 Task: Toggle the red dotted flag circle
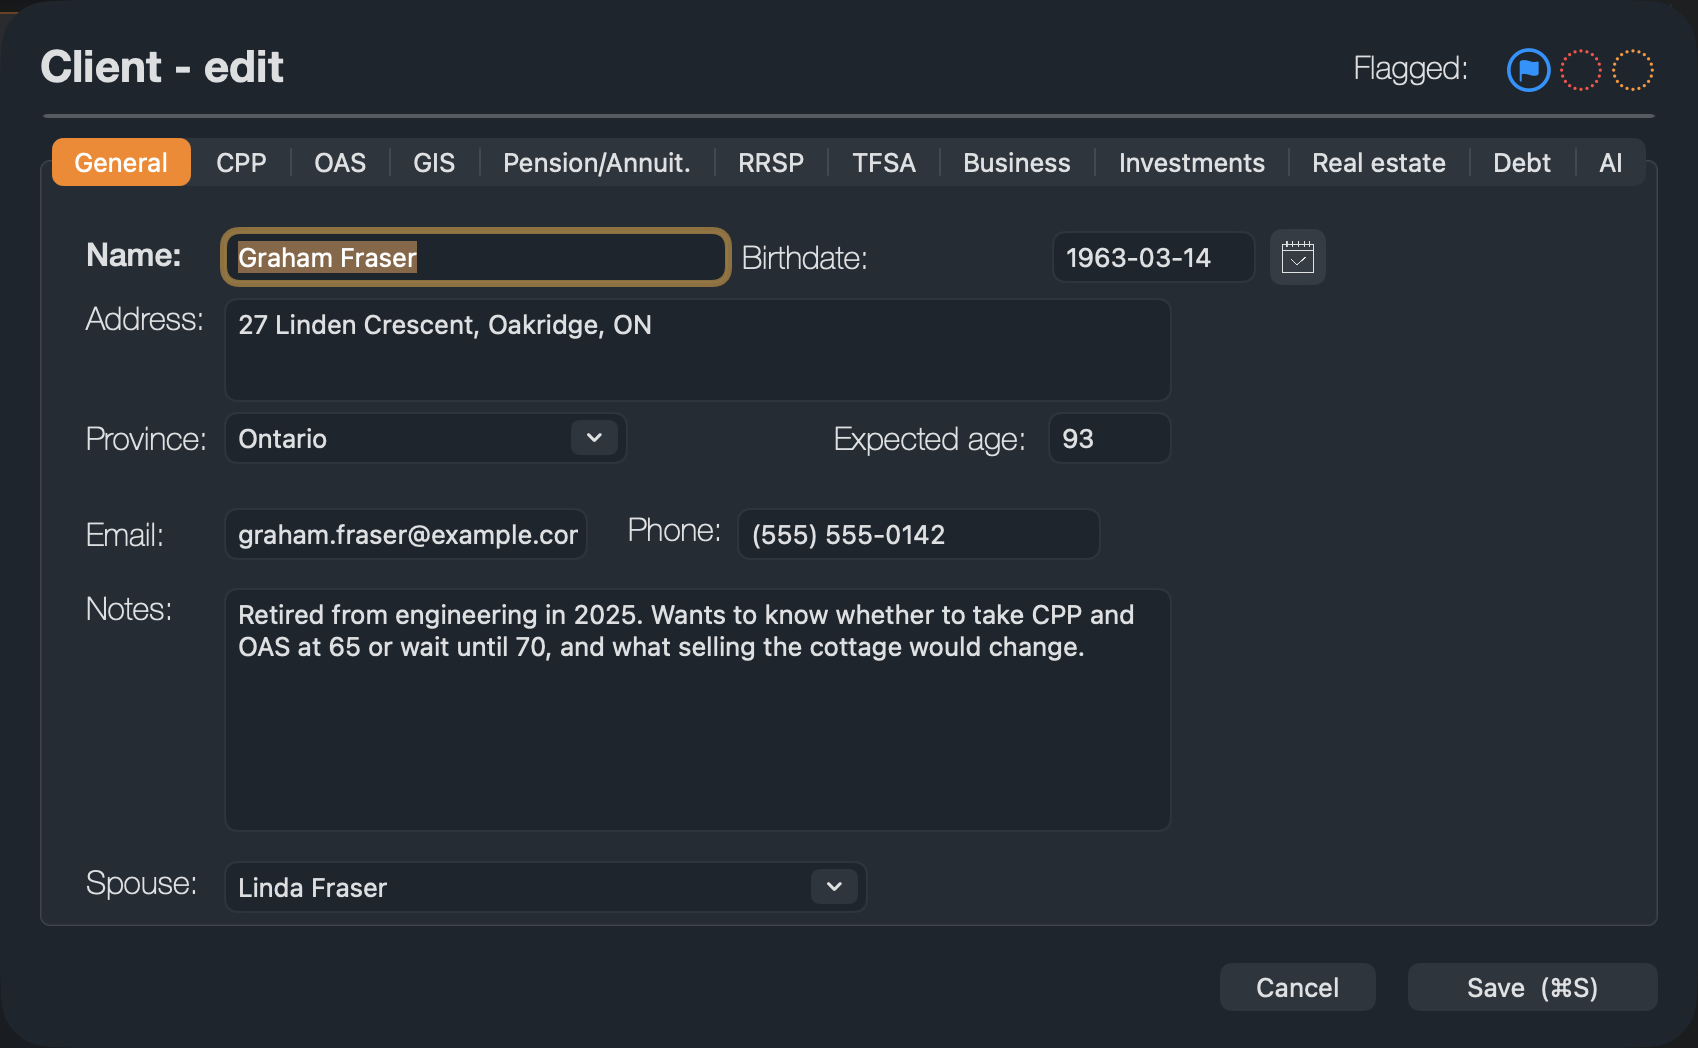(x=1581, y=70)
